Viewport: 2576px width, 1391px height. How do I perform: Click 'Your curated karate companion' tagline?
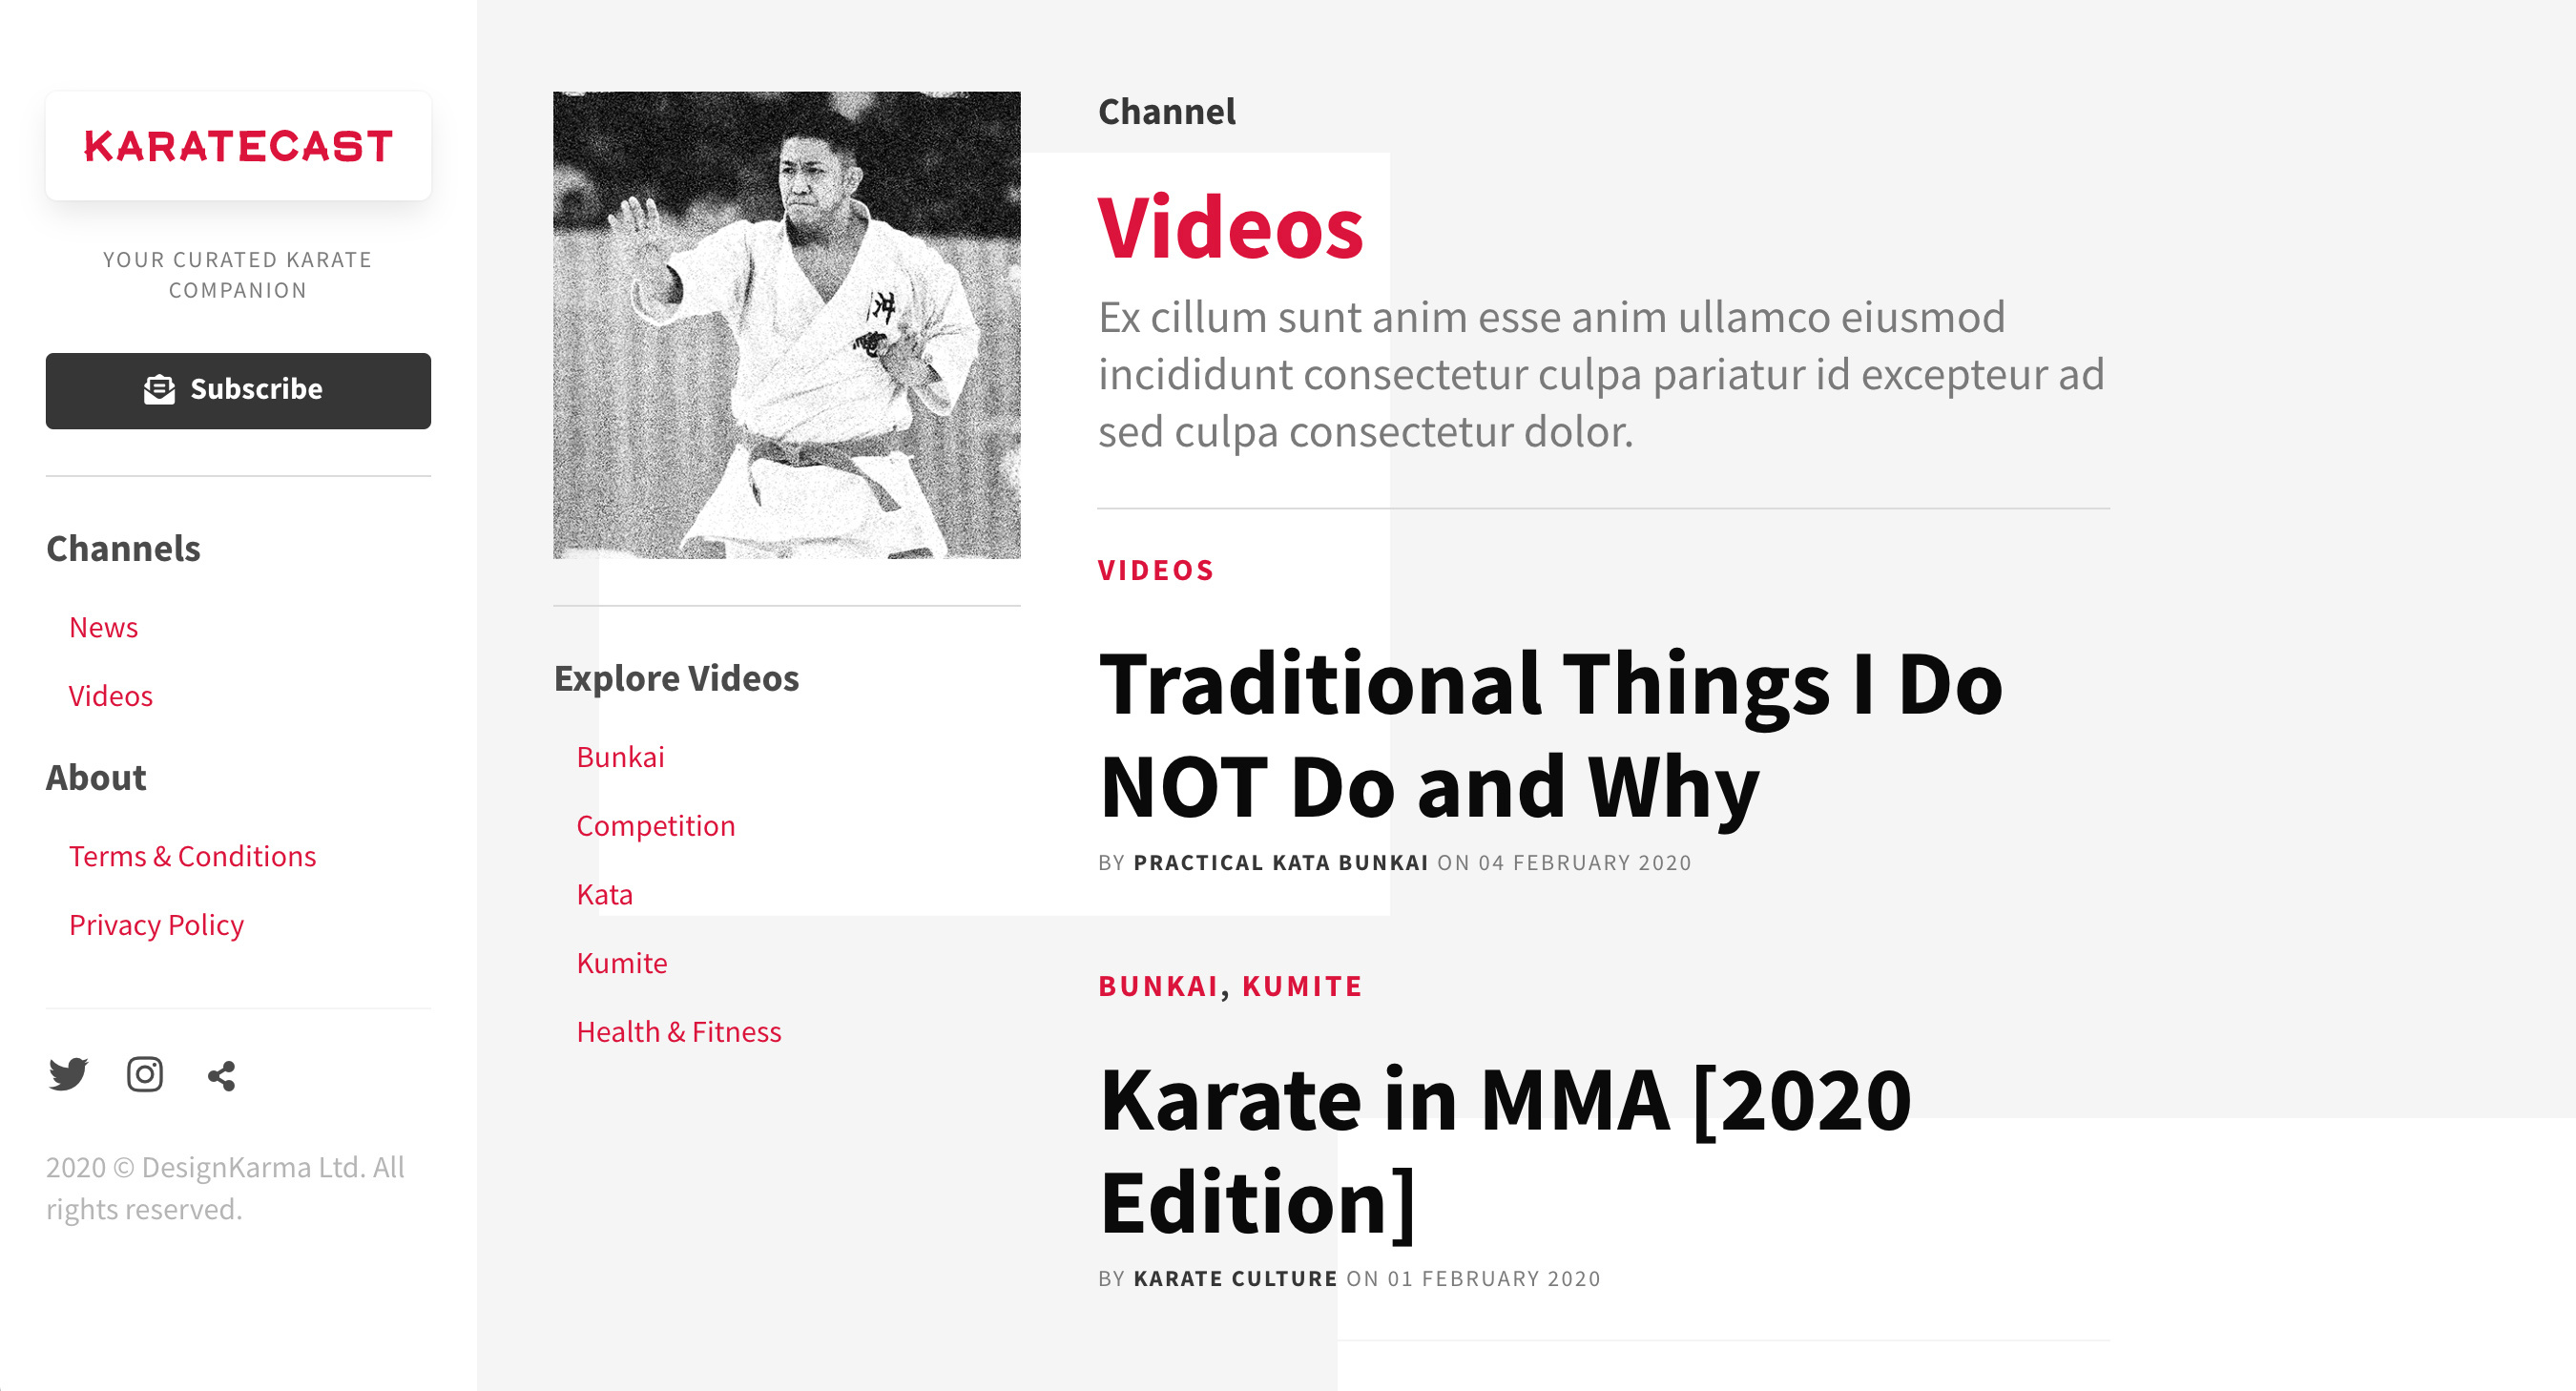(x=238, y=275)
